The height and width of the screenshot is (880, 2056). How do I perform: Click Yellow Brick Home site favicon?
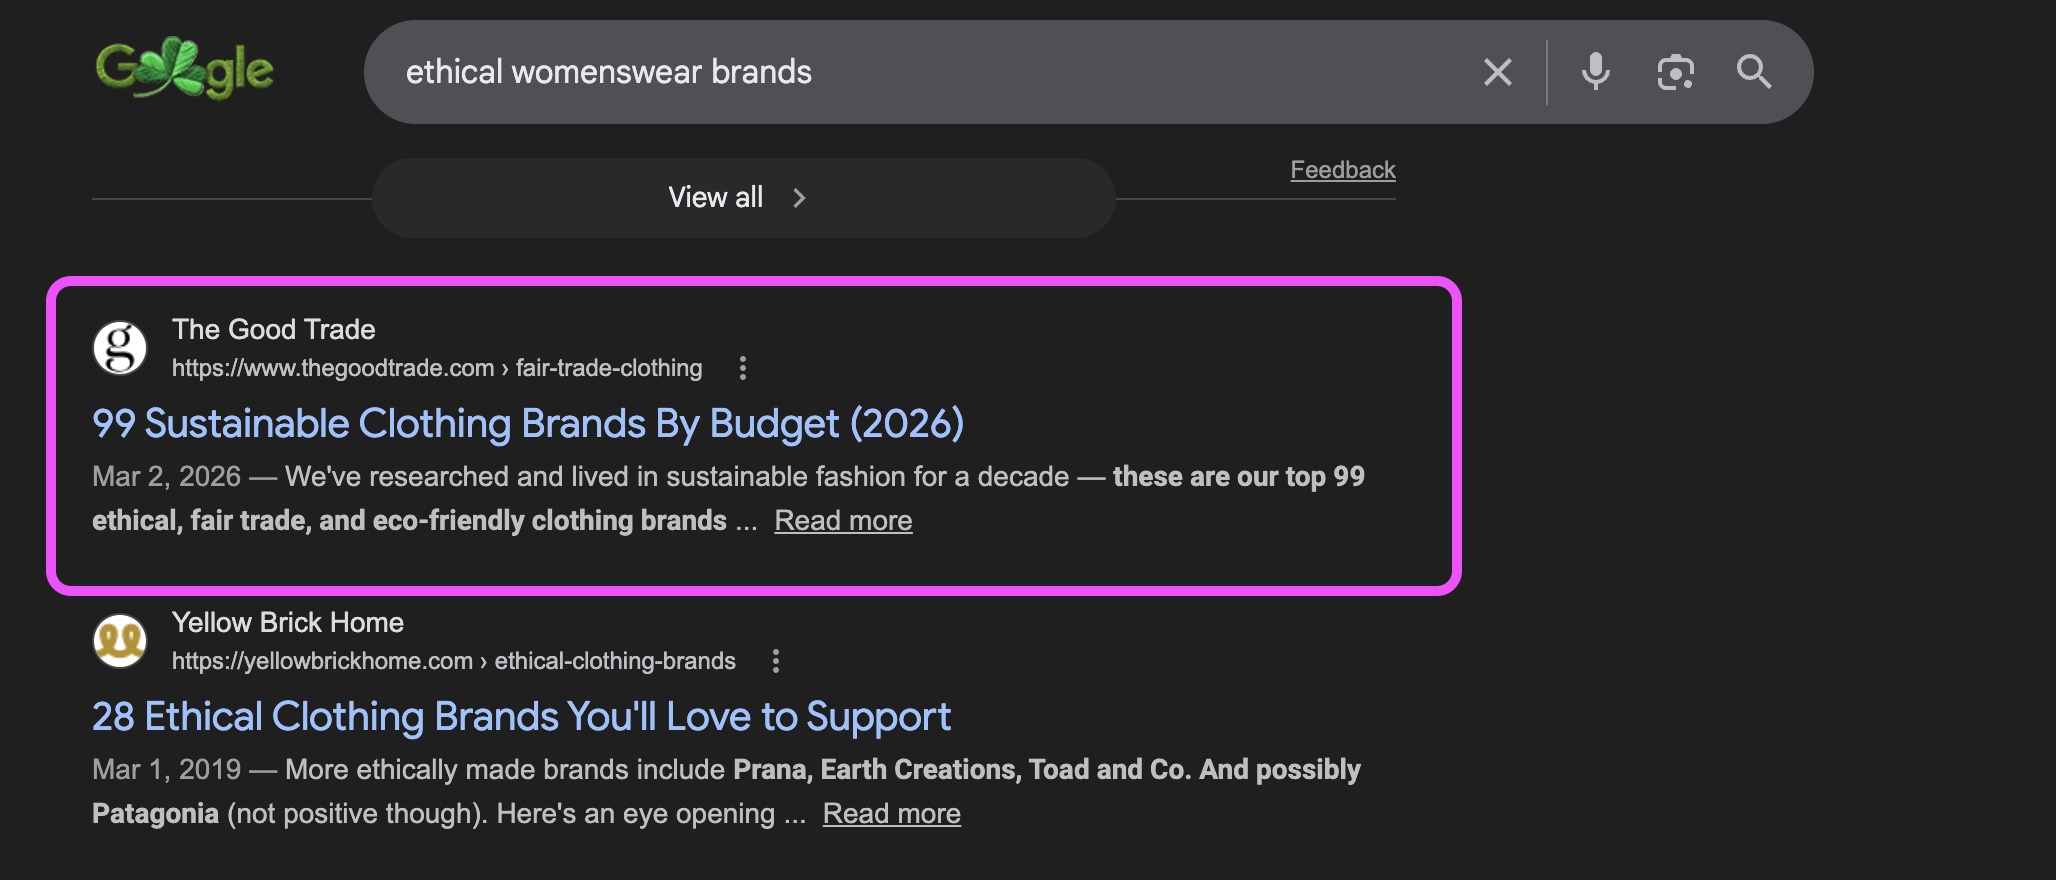(120, 641)
